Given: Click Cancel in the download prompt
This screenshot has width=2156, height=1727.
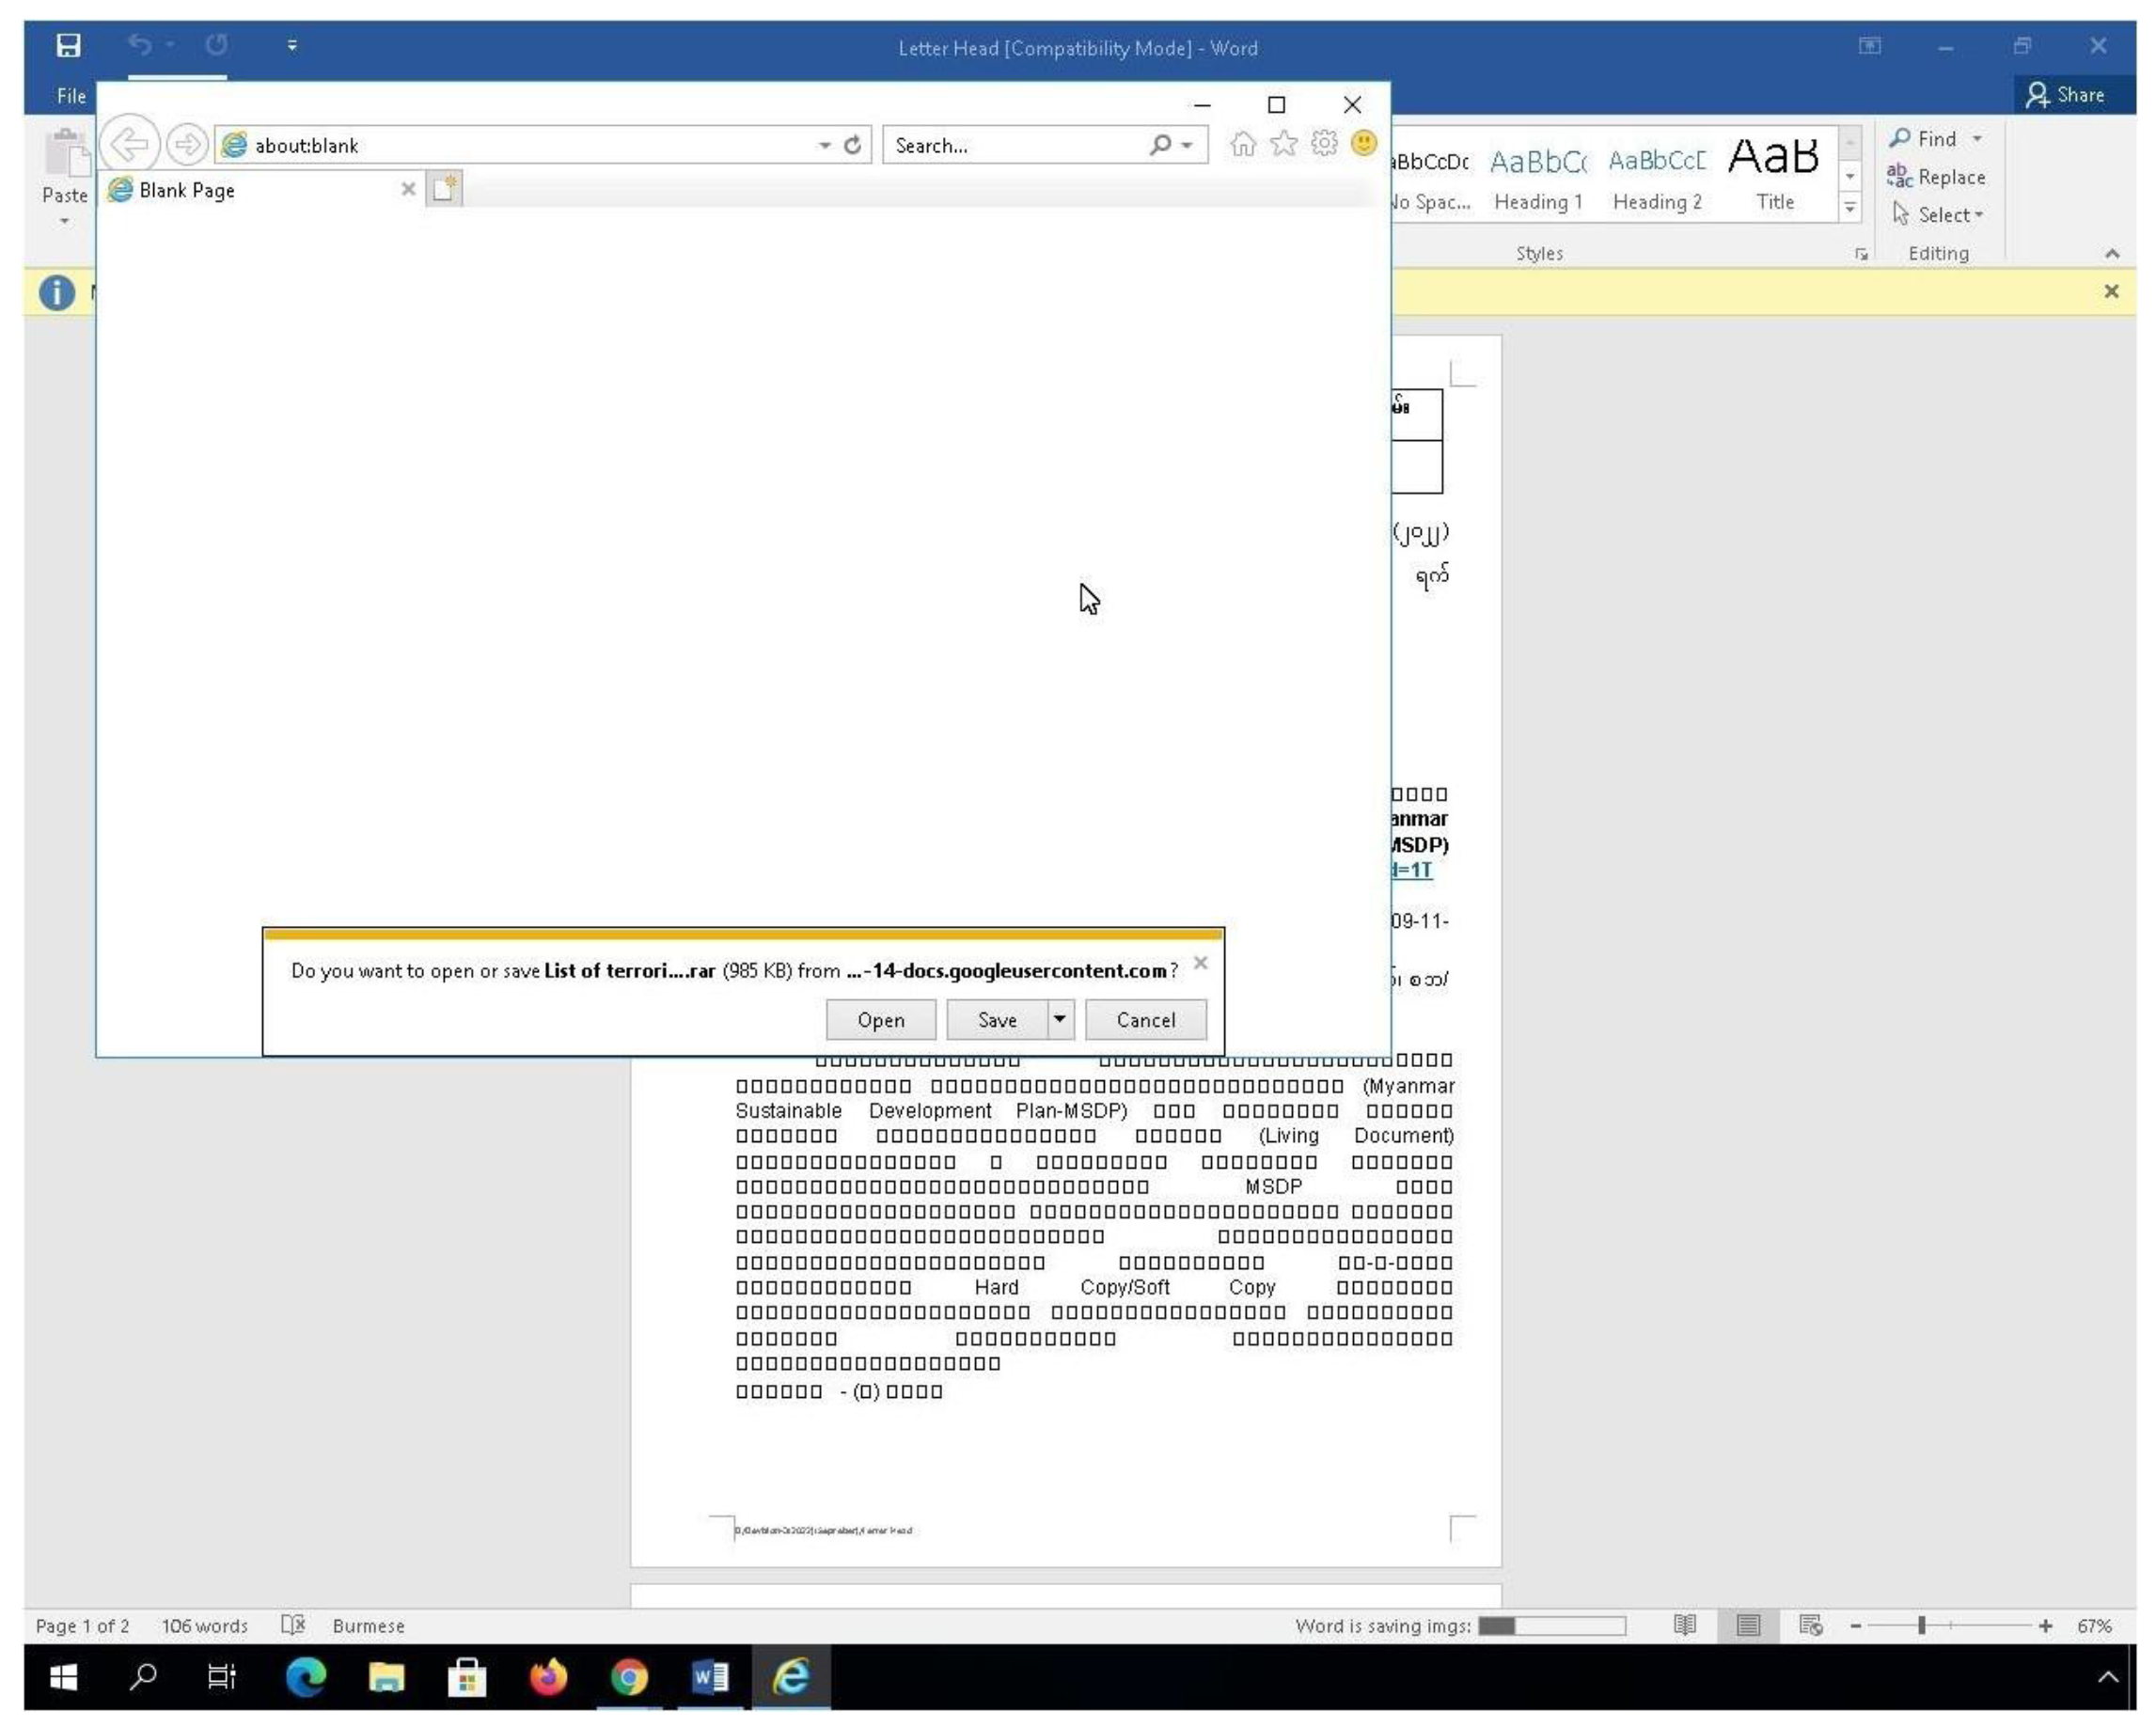Looking at the screenshot, I should (x=1146, y=1020).
